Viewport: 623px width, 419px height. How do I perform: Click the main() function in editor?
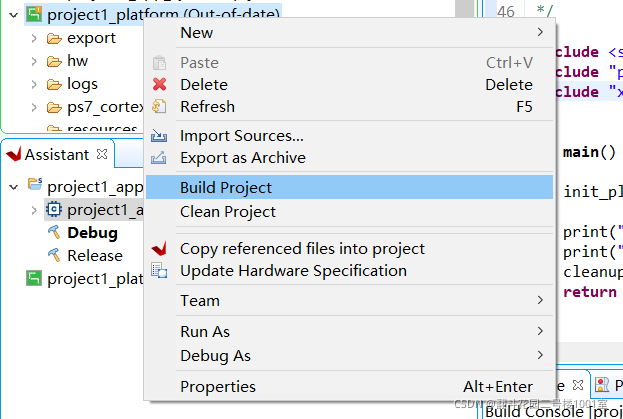click(x=589, y=152)
